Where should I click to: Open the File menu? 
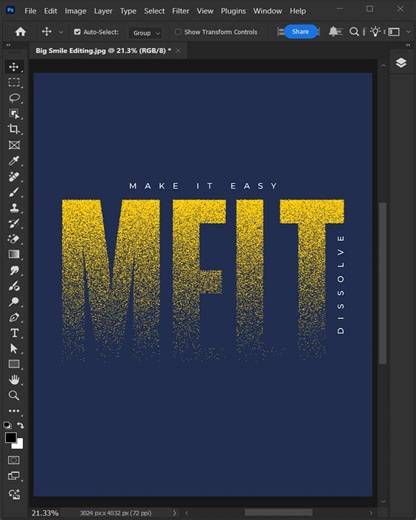[x=30, y=11]
